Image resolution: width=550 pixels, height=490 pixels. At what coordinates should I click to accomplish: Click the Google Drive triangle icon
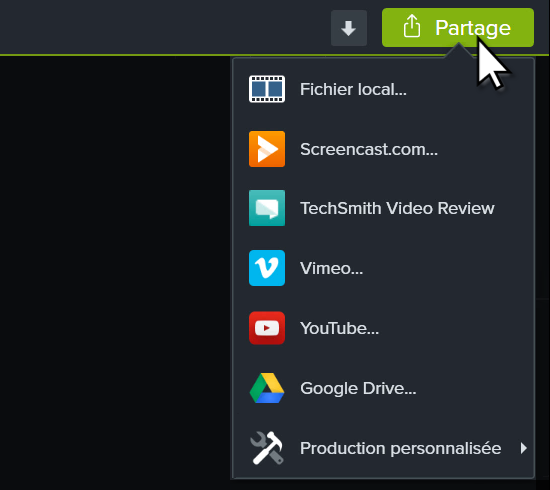(267, 388)
